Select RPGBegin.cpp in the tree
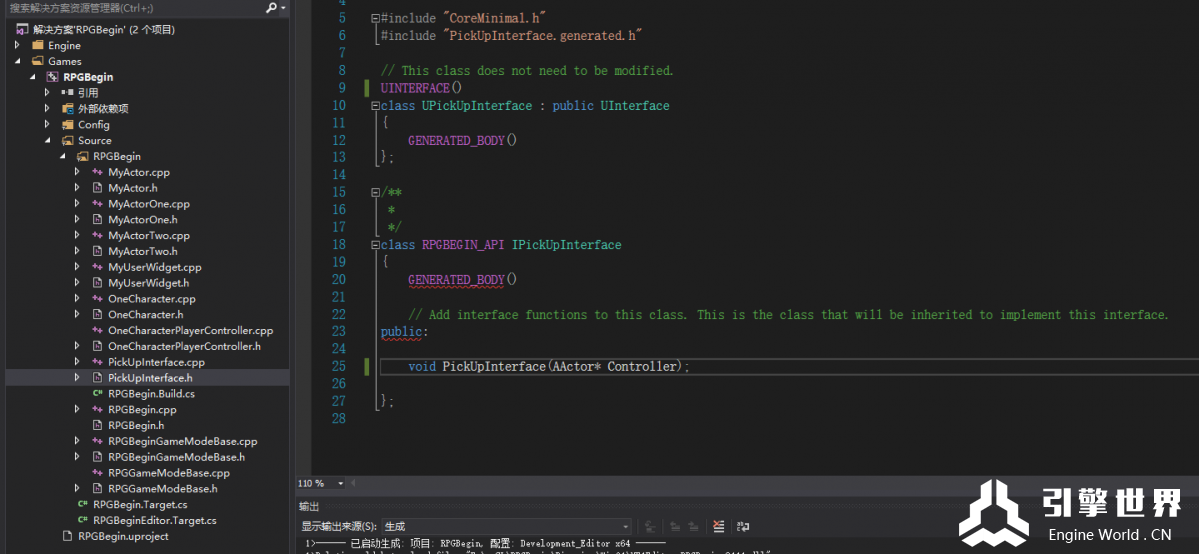1199x554 pixels. (x=142, y=410)
